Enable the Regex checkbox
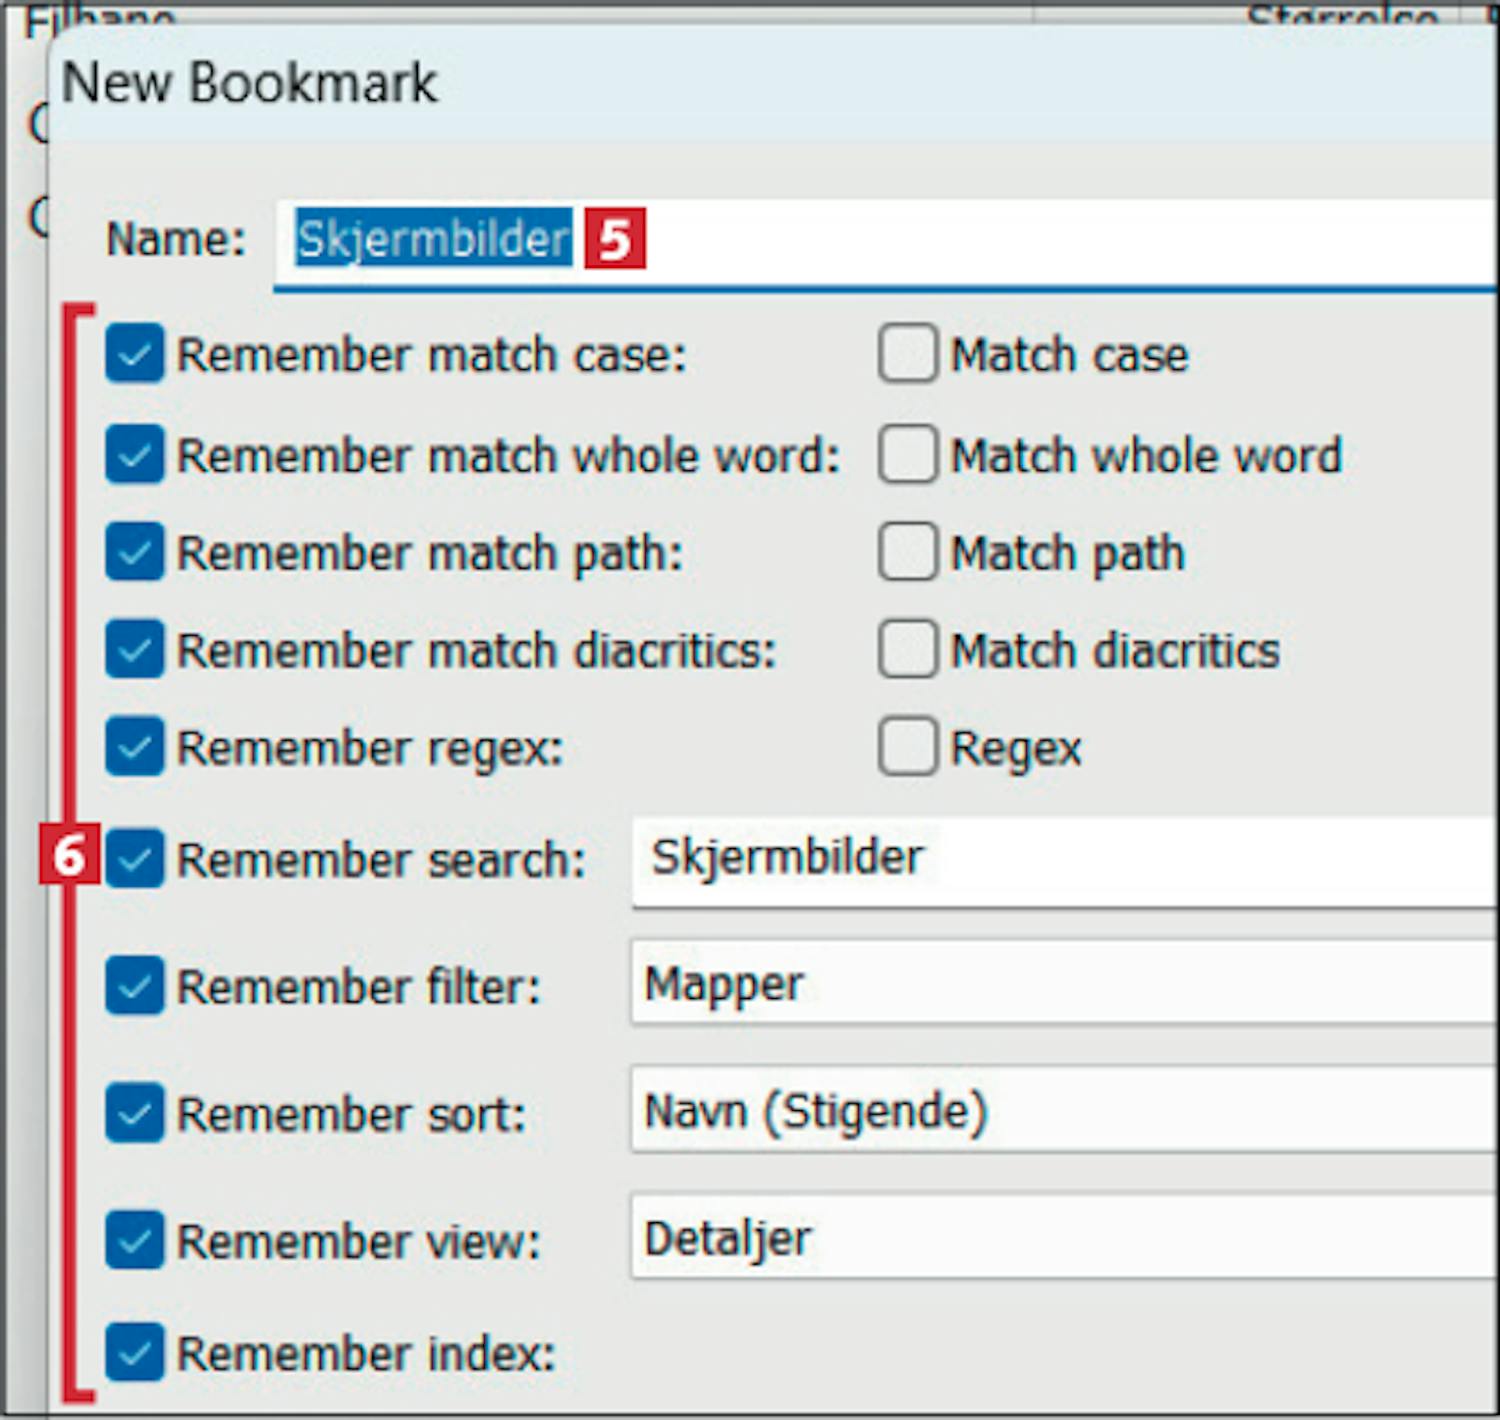 coord(908,747)
